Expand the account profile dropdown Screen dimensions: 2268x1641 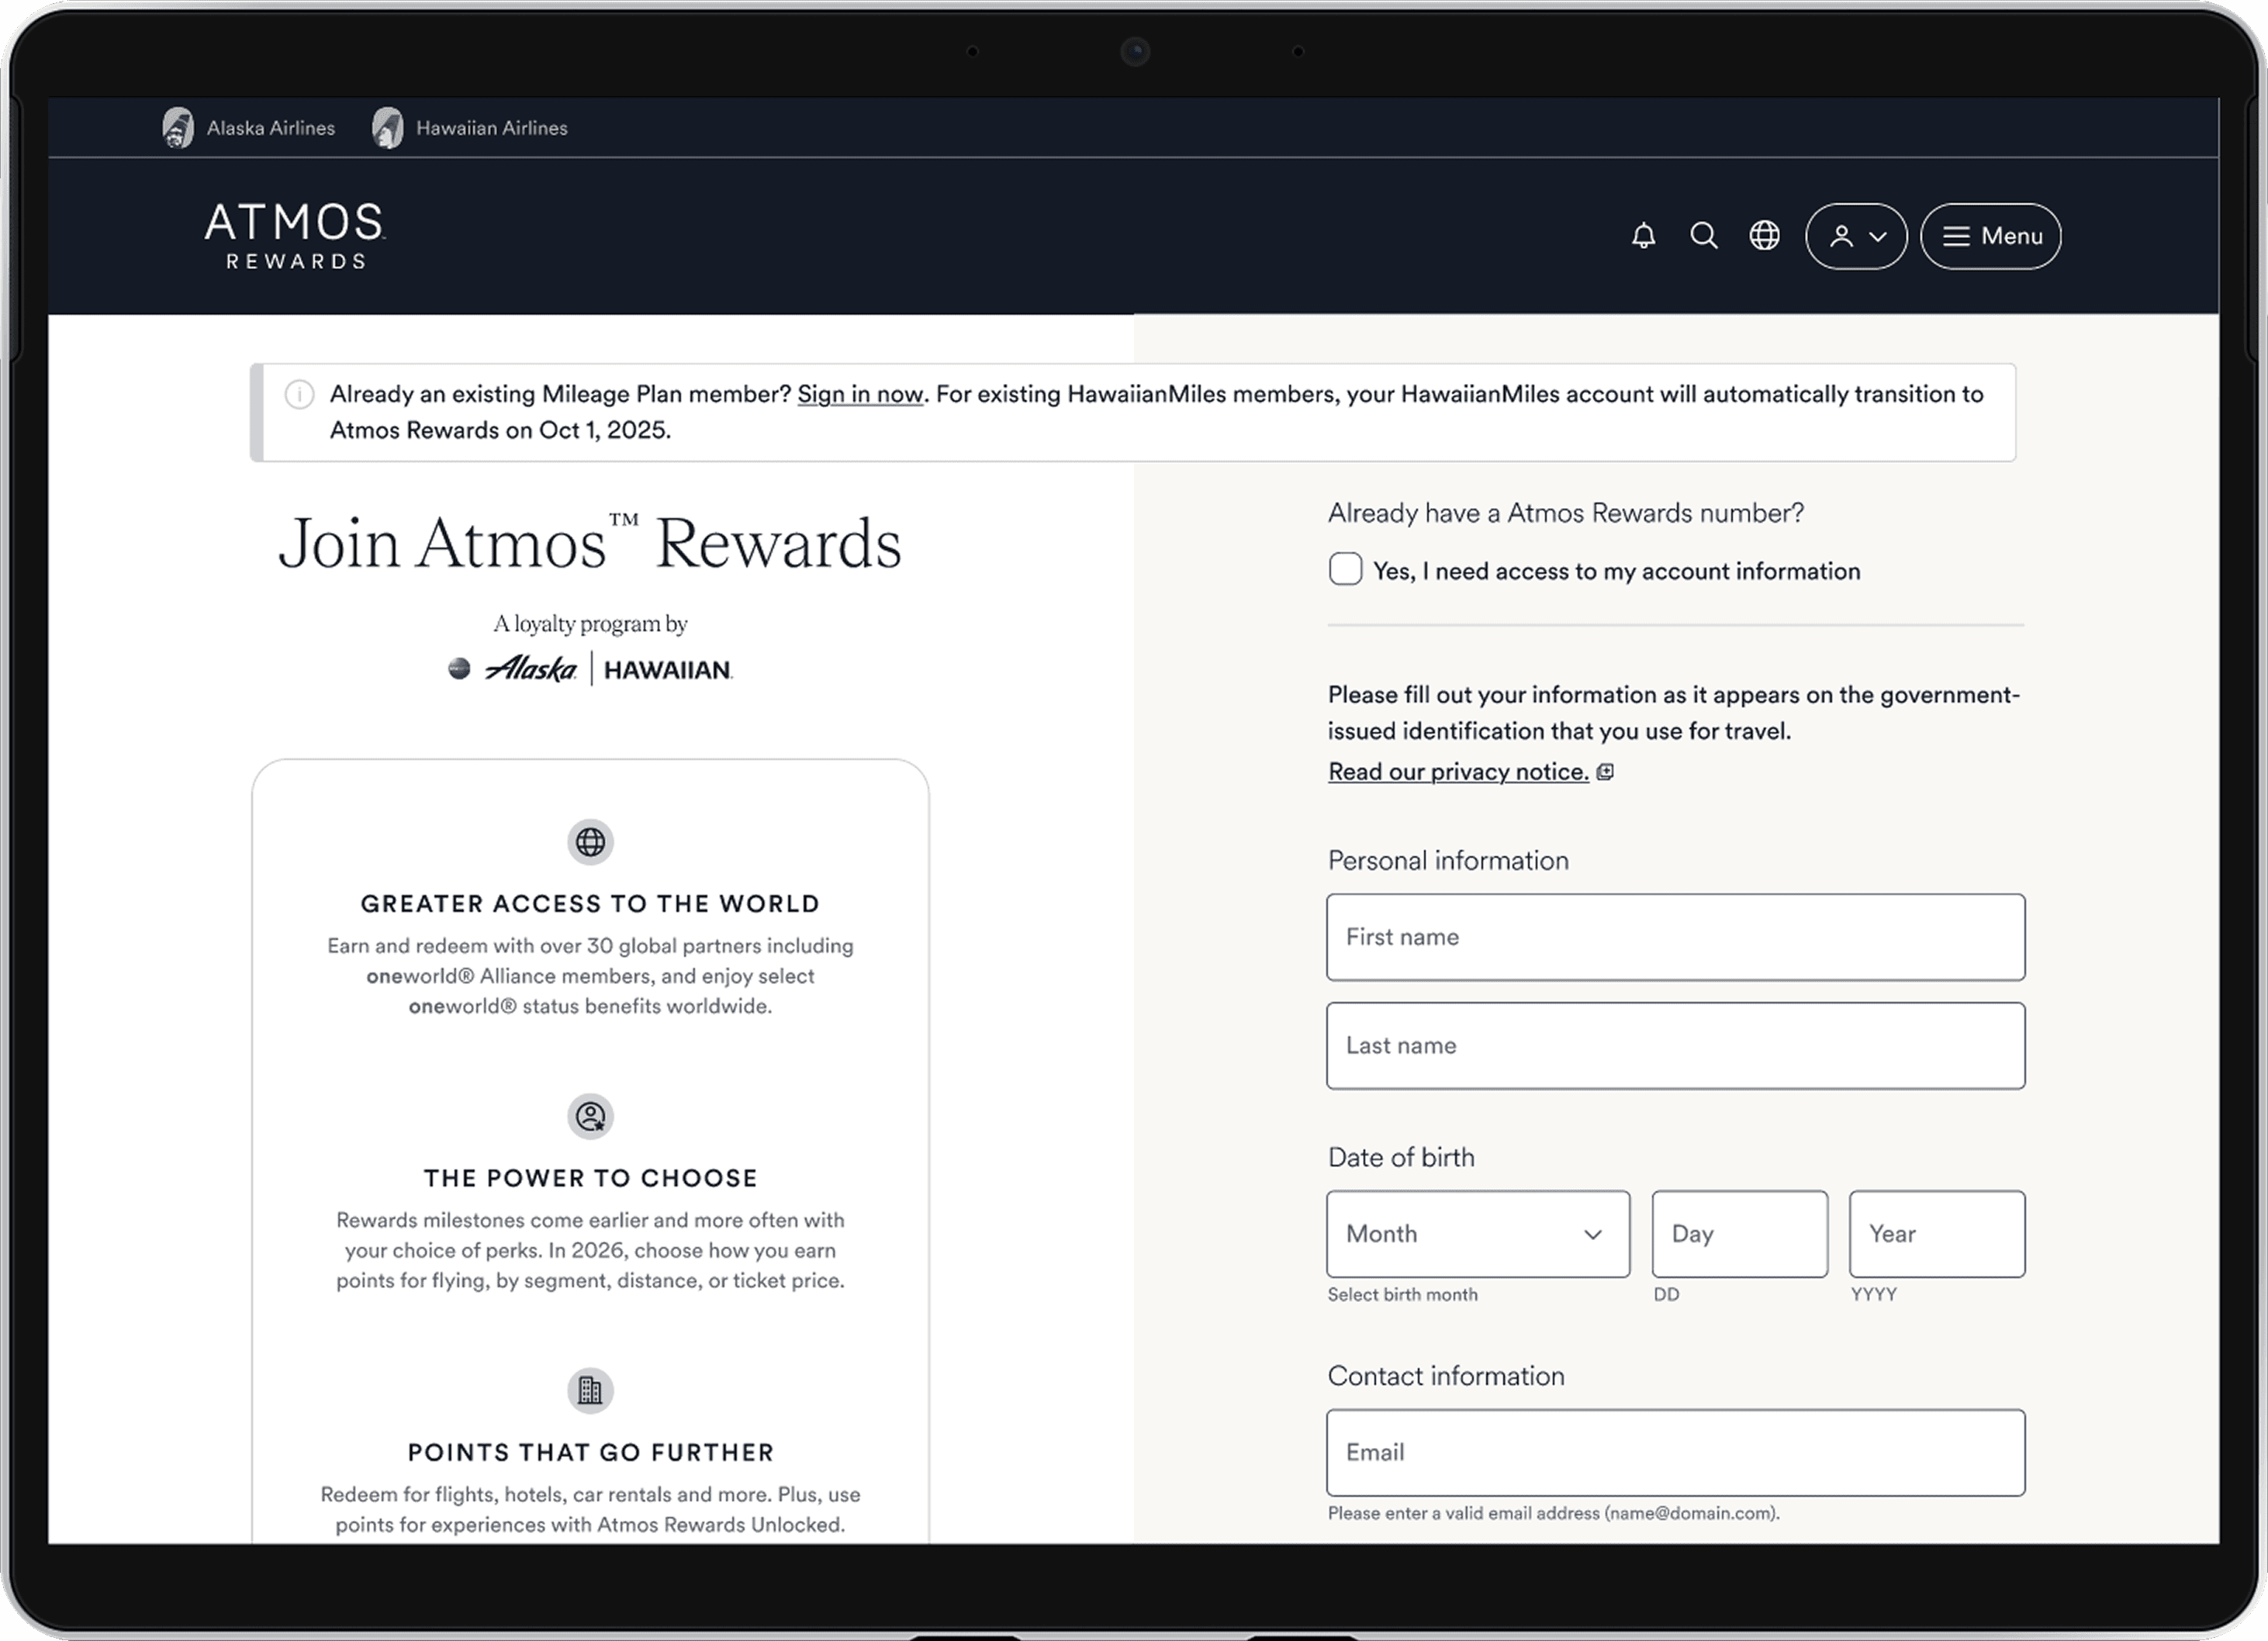(x=1856, y=236)
